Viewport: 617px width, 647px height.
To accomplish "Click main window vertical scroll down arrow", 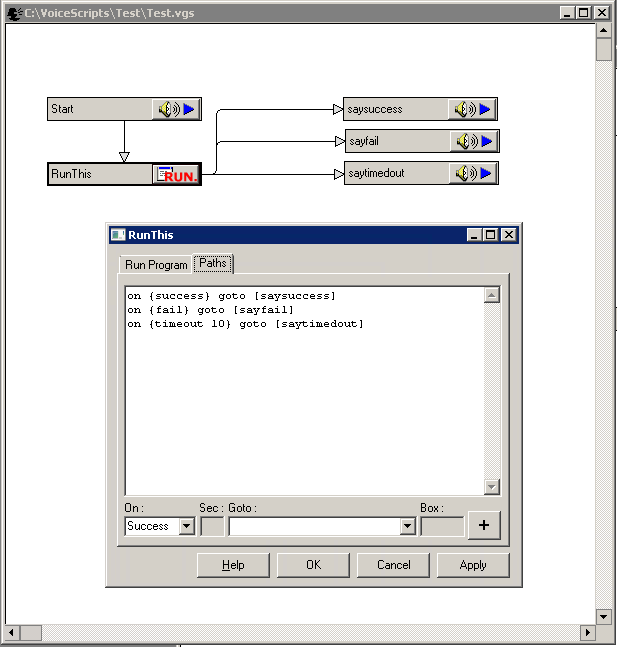I will point(603,617).
